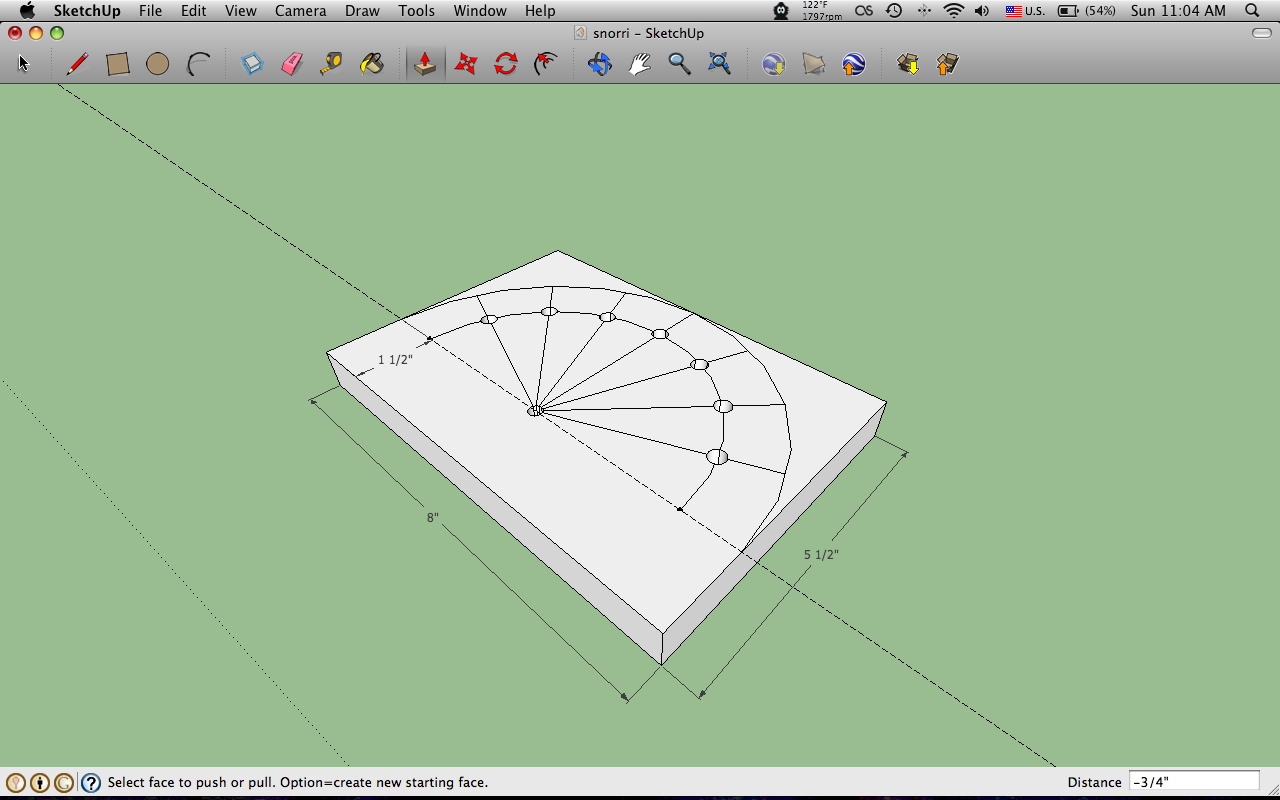1280x800 pixels.
Task: Click the Get Current View globe icon
Action: click(x=773, y=64)
